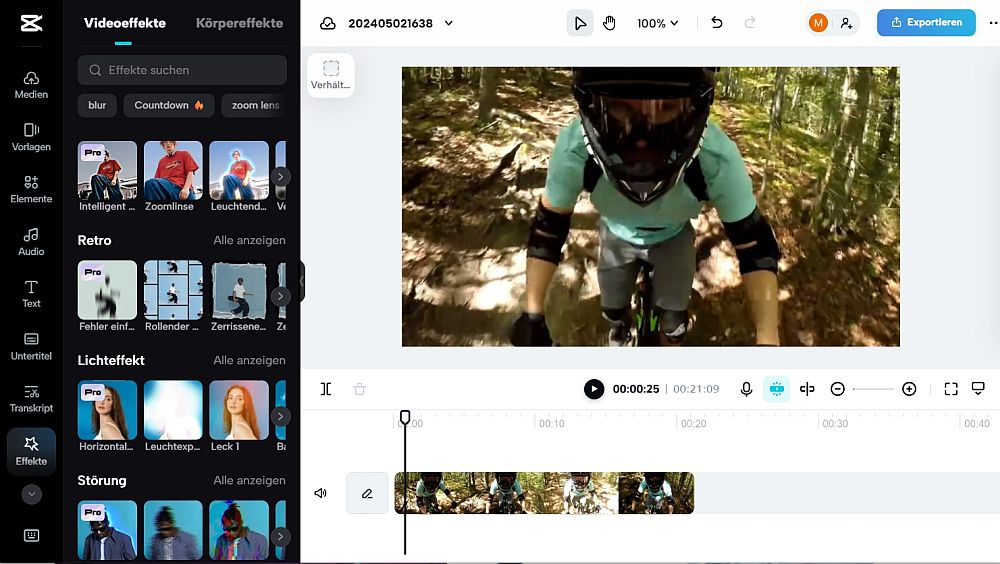1000x564 pixels.
Task: Toggle timeline snapping magnet button
Action: click(x=776, y=389)
